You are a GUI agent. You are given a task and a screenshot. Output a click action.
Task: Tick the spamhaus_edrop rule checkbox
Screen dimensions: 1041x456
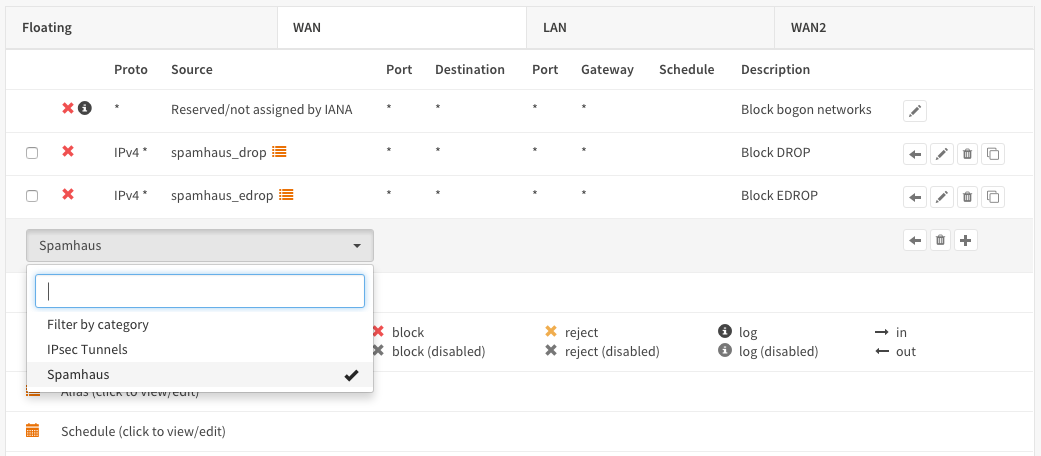pyautogui.click(x=32, y=196)
